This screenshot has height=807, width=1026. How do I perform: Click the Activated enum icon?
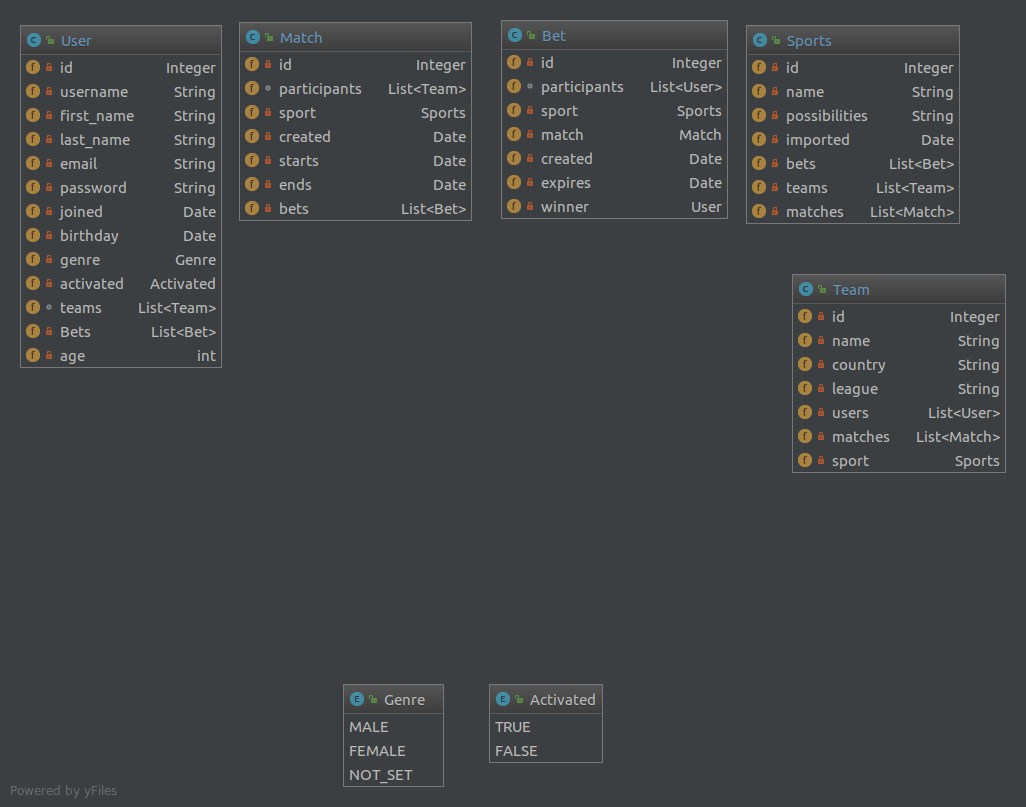click(503, 699)
